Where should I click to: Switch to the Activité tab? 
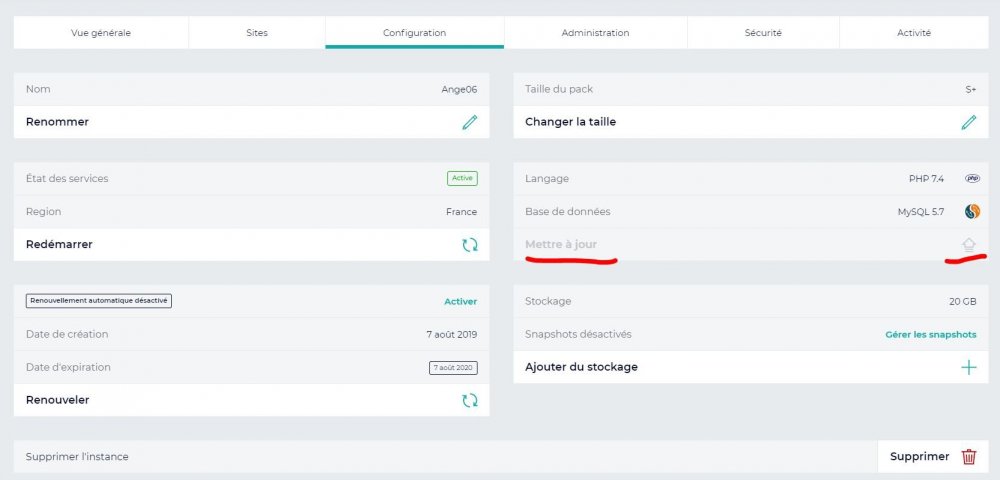click(x=914, y=33)
